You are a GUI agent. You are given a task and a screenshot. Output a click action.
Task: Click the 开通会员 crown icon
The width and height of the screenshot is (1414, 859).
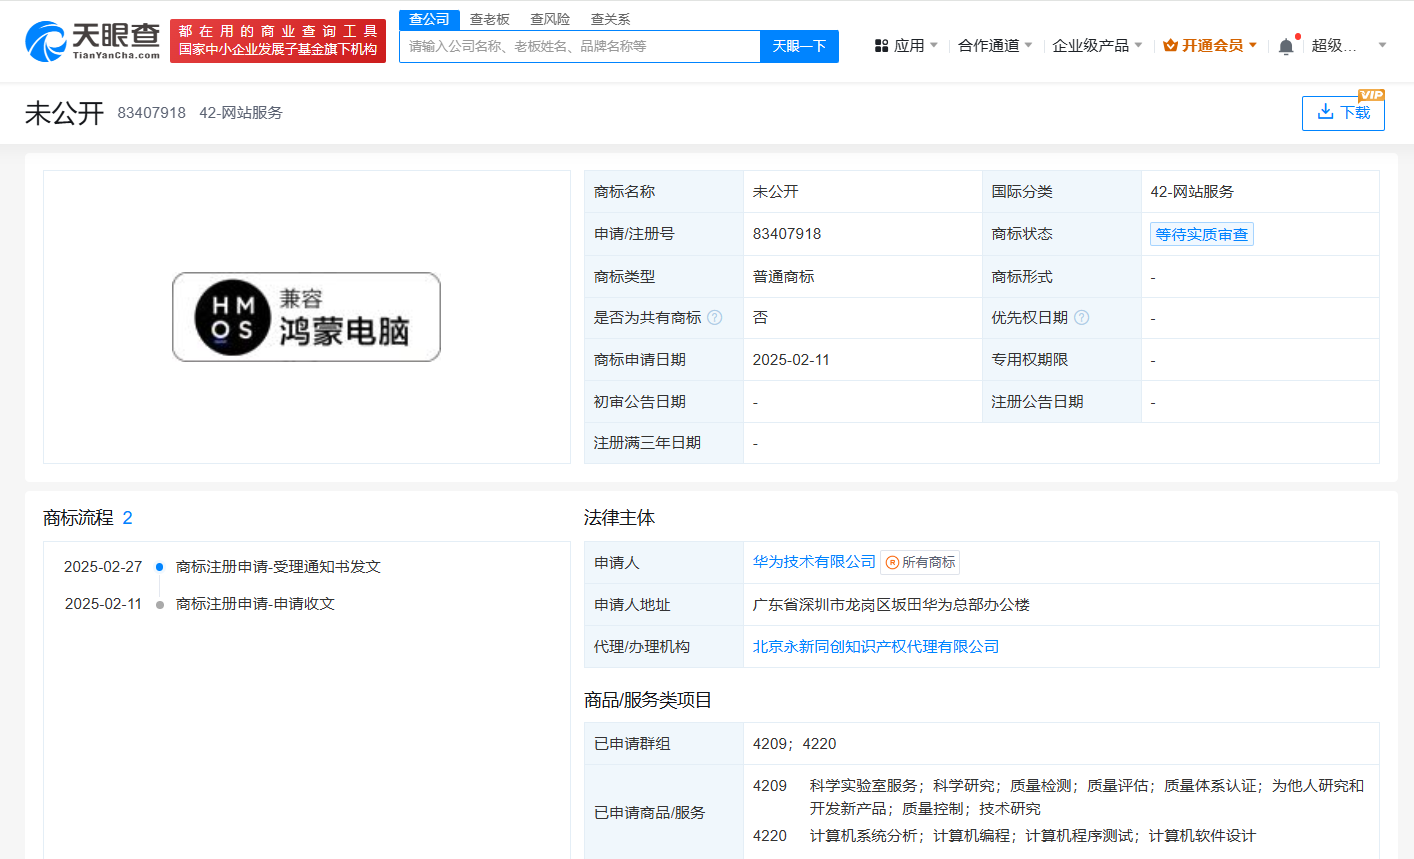coord(1170,46)
